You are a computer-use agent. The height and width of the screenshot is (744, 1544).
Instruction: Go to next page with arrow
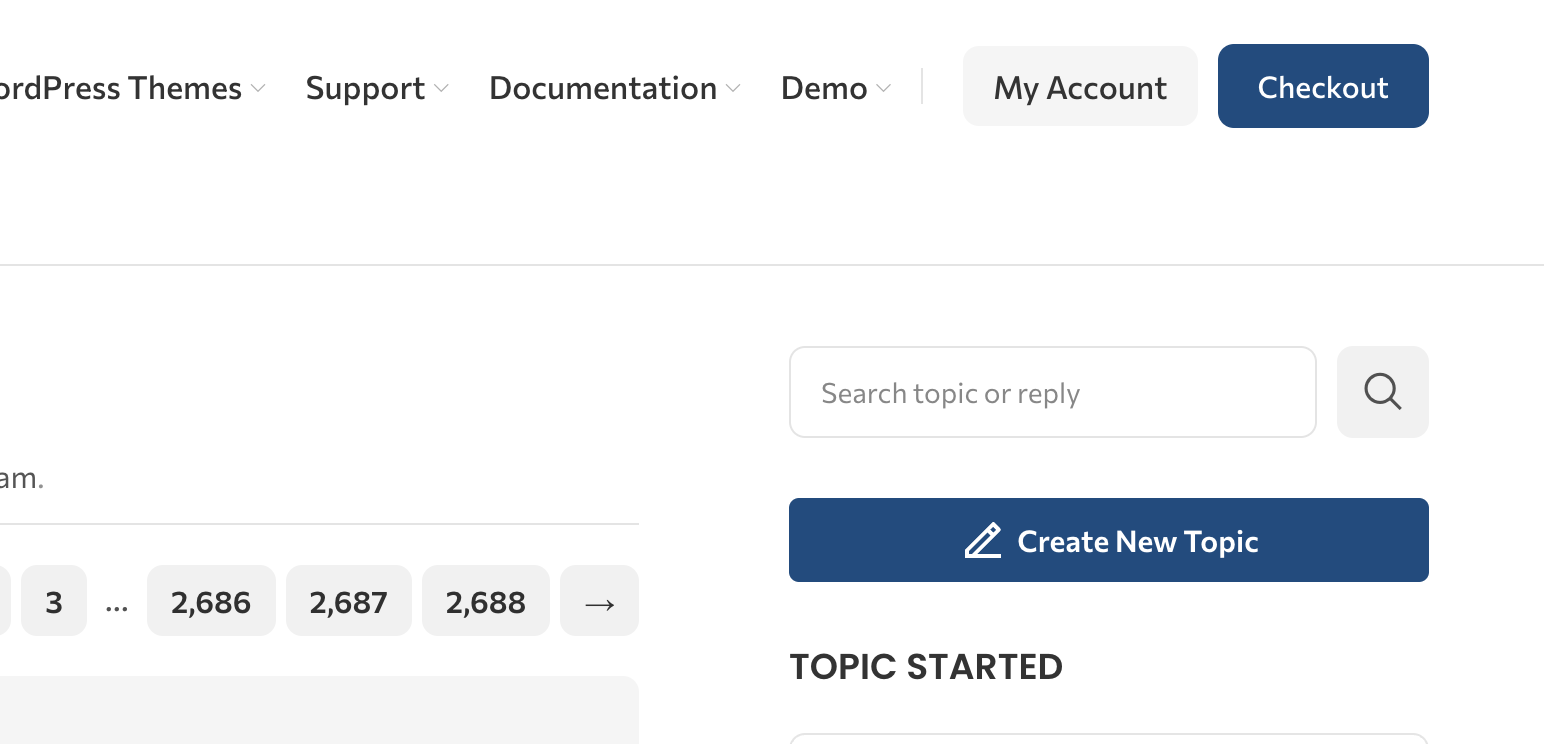(599, 601)
